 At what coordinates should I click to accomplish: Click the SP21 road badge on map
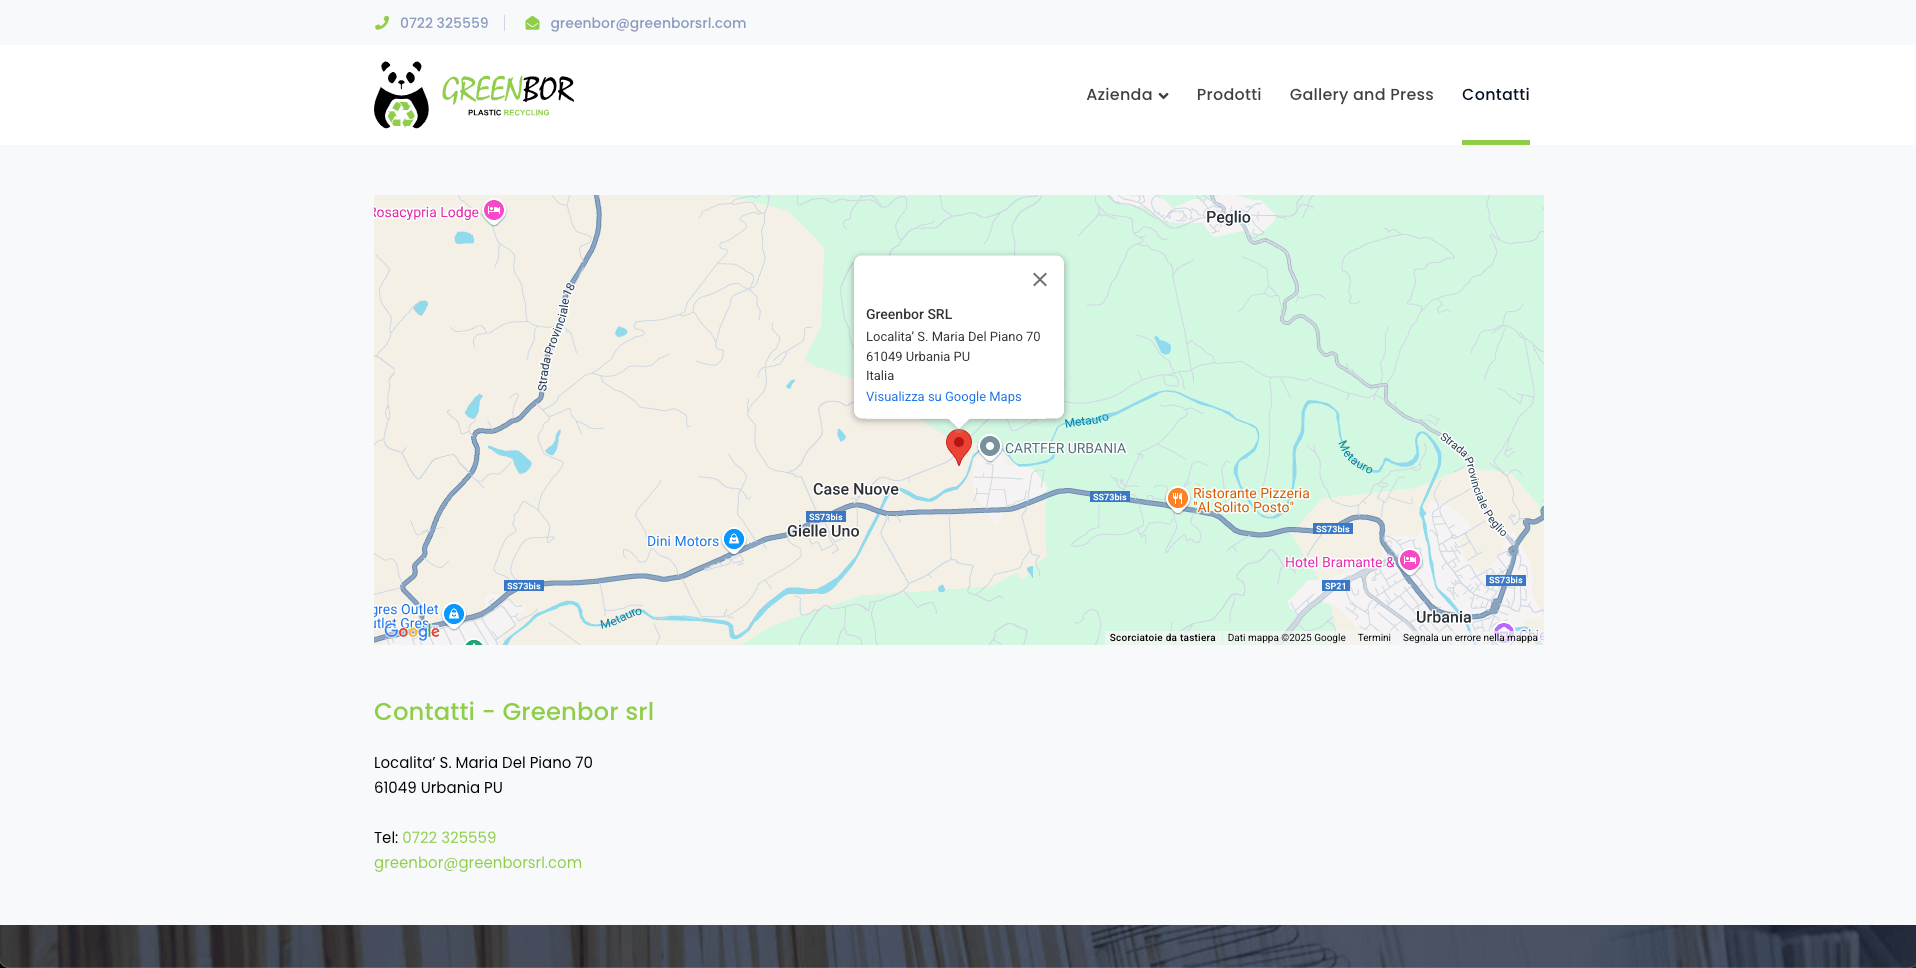click(1336, 586)
